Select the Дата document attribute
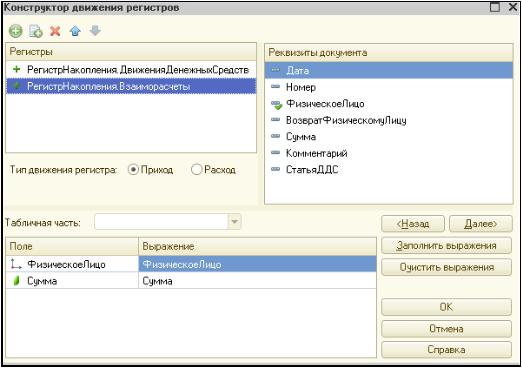This screenshot has width=522, height=368. (x=389, y=70)
